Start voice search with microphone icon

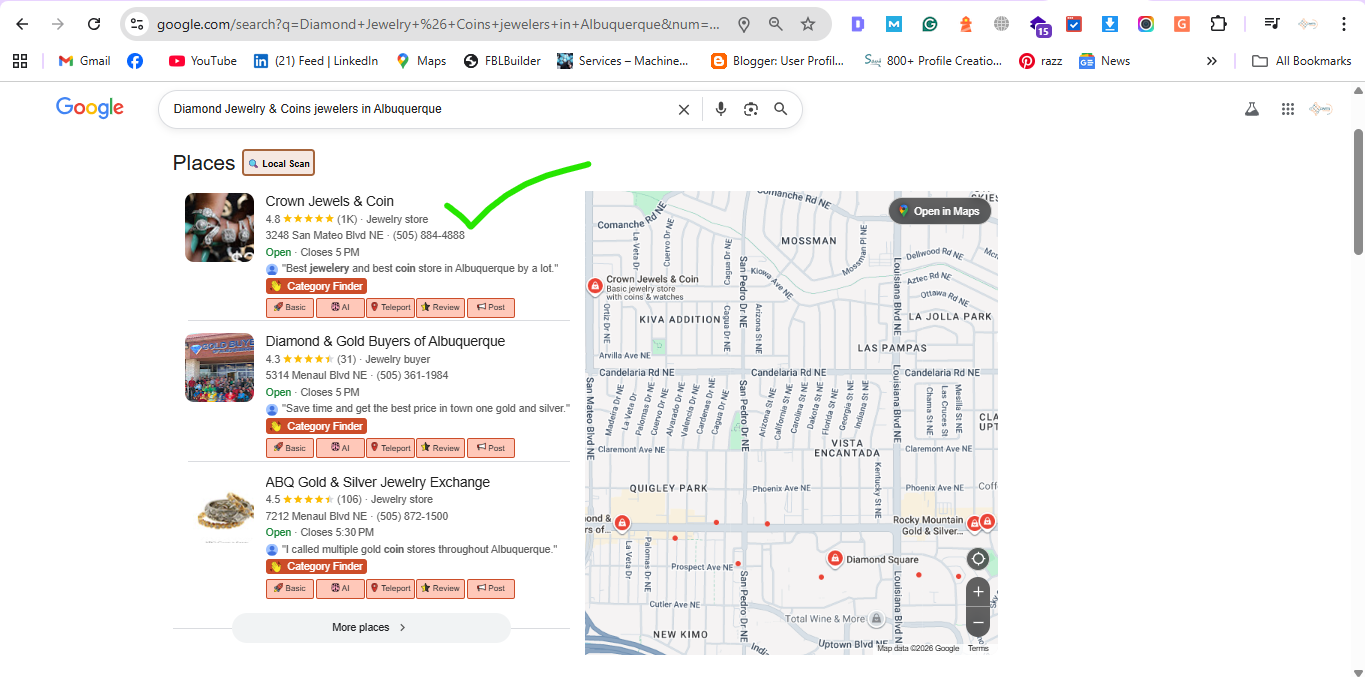(x=721, y=109)
